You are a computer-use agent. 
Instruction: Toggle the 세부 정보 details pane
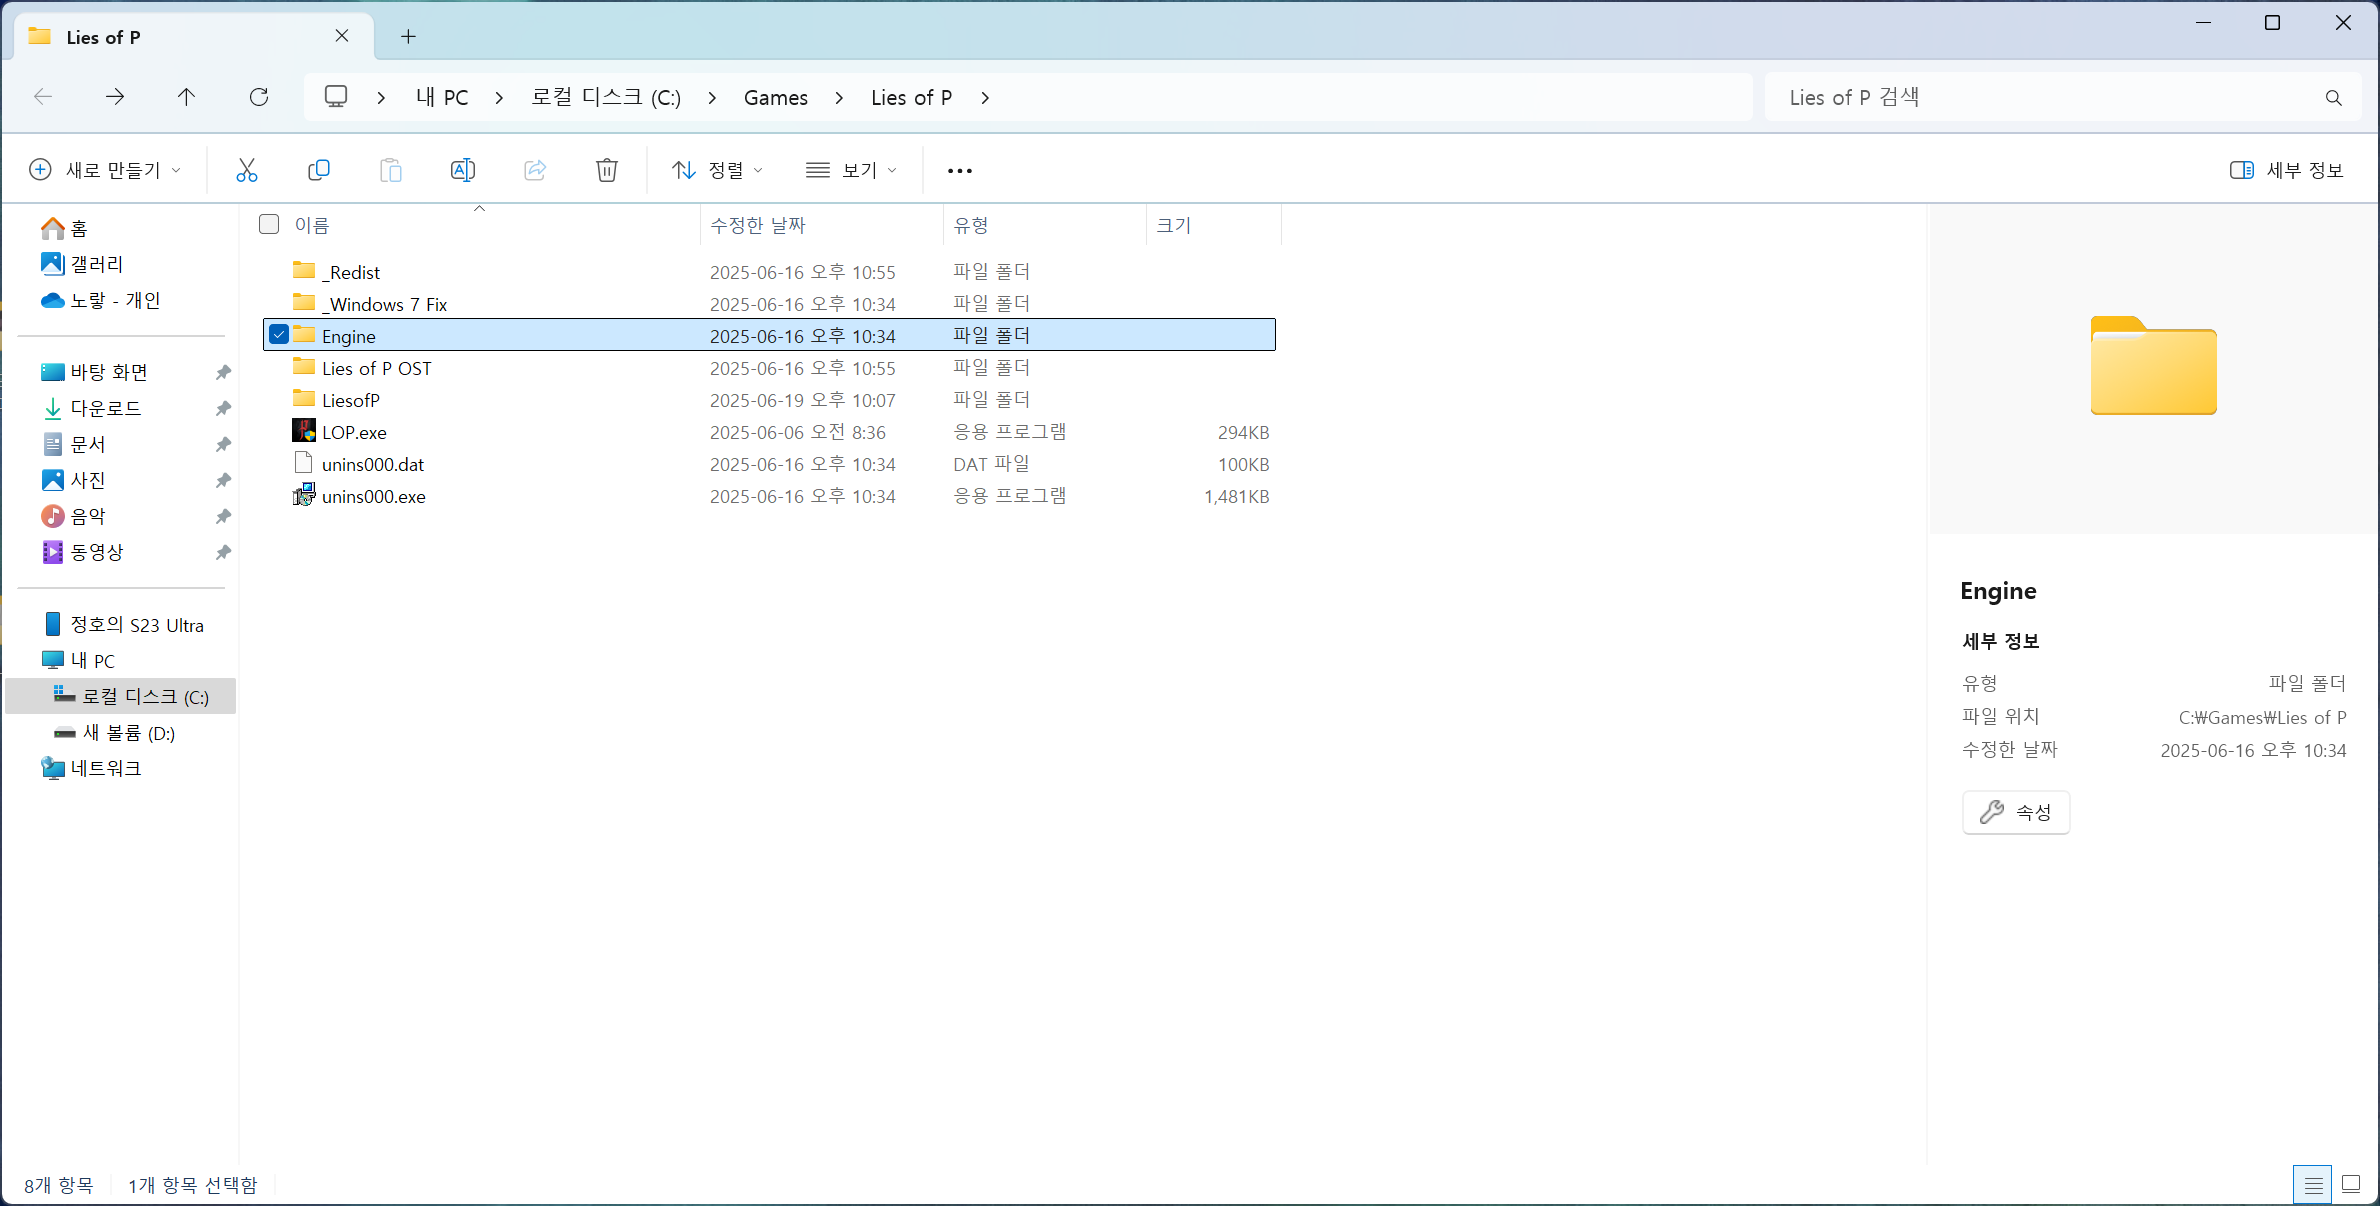[2287, 170]
